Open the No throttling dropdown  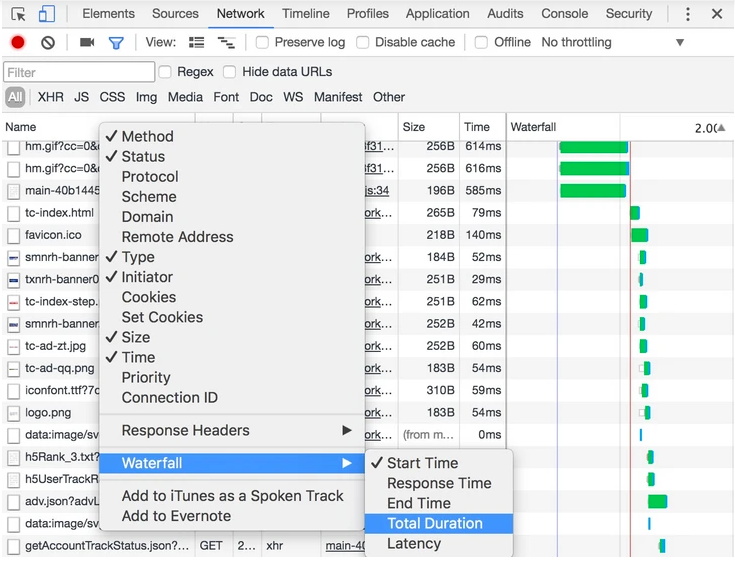613,43
